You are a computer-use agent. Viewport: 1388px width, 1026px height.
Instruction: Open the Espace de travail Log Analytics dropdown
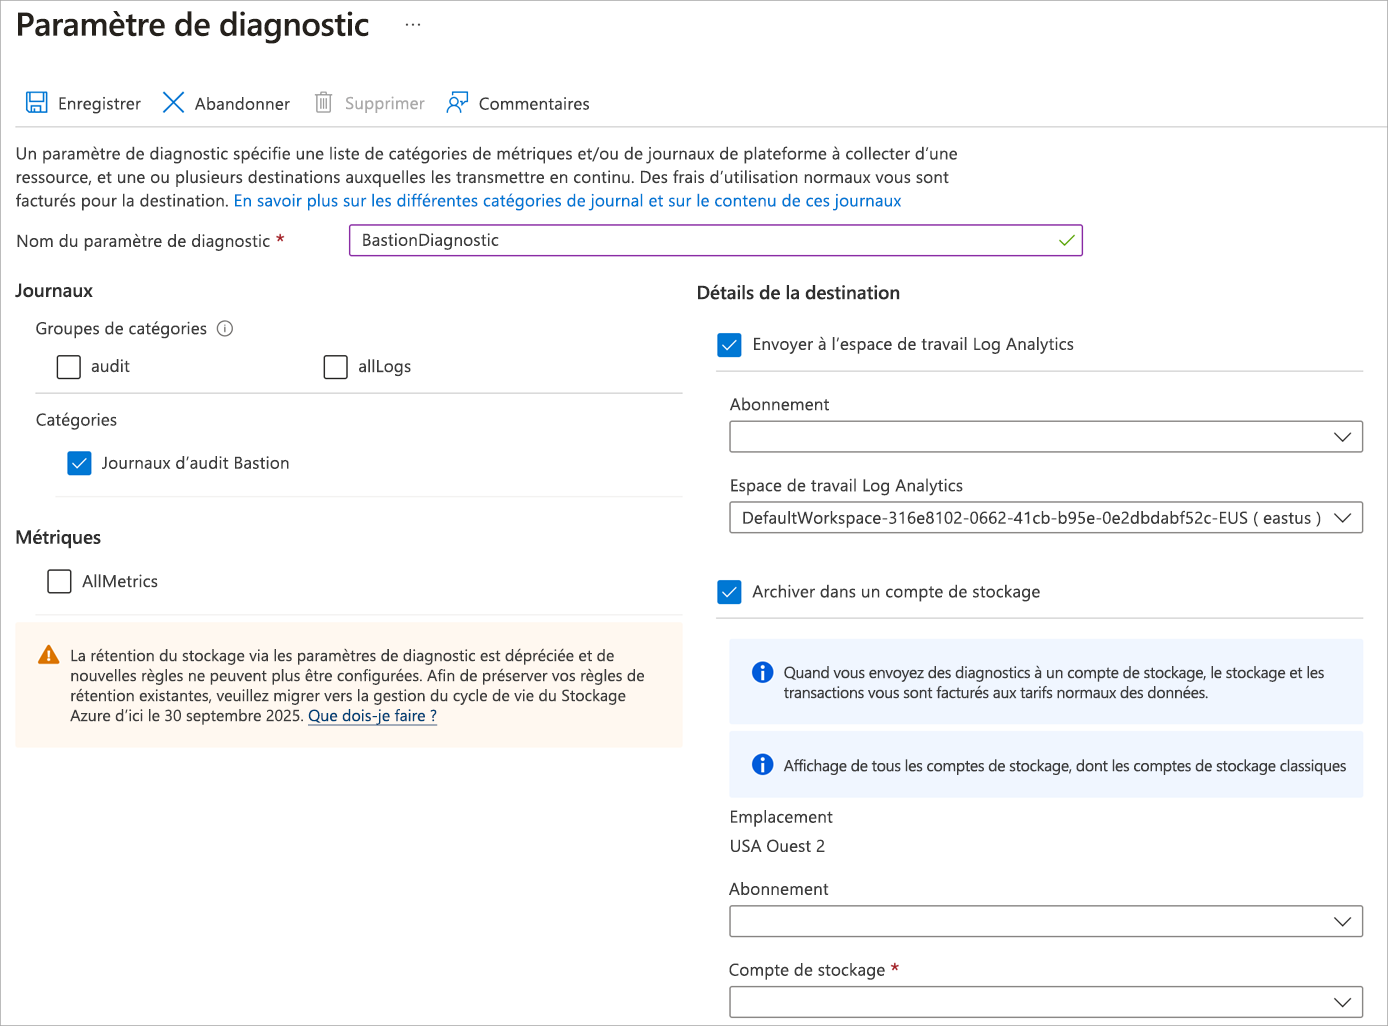pos(1046,518)
